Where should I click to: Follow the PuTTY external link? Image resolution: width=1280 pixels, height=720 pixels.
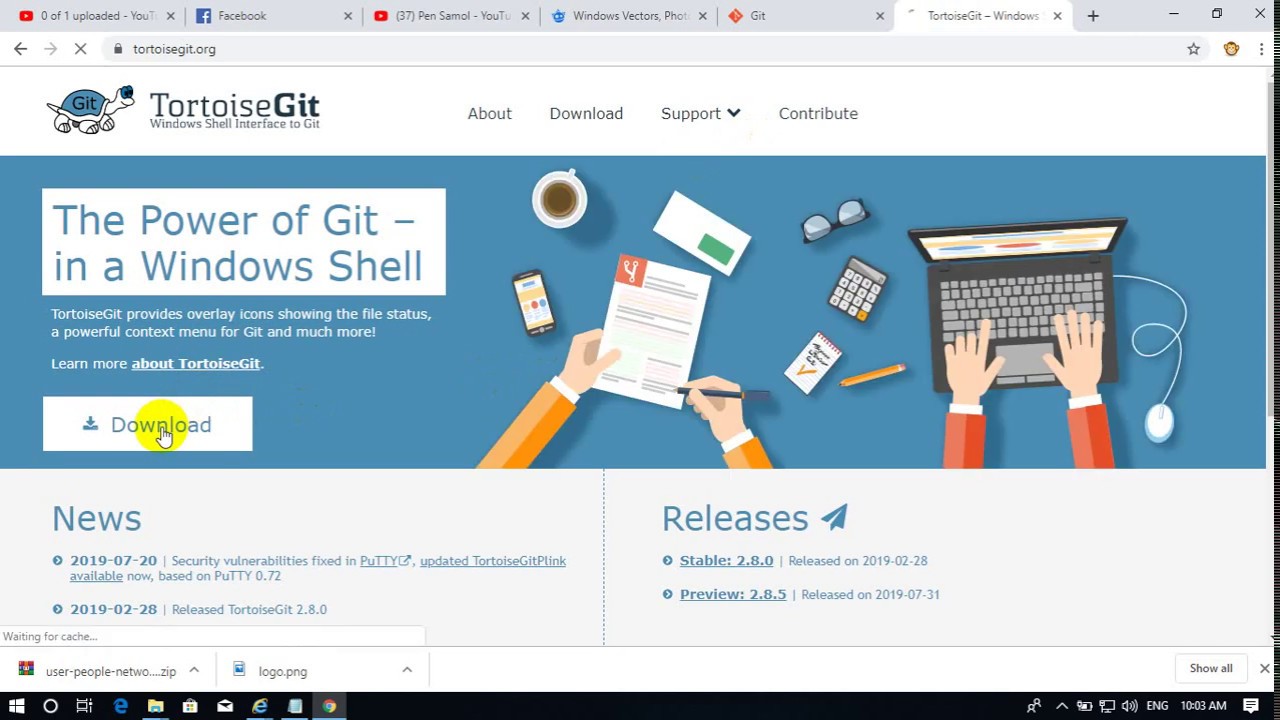coord(385,561)
